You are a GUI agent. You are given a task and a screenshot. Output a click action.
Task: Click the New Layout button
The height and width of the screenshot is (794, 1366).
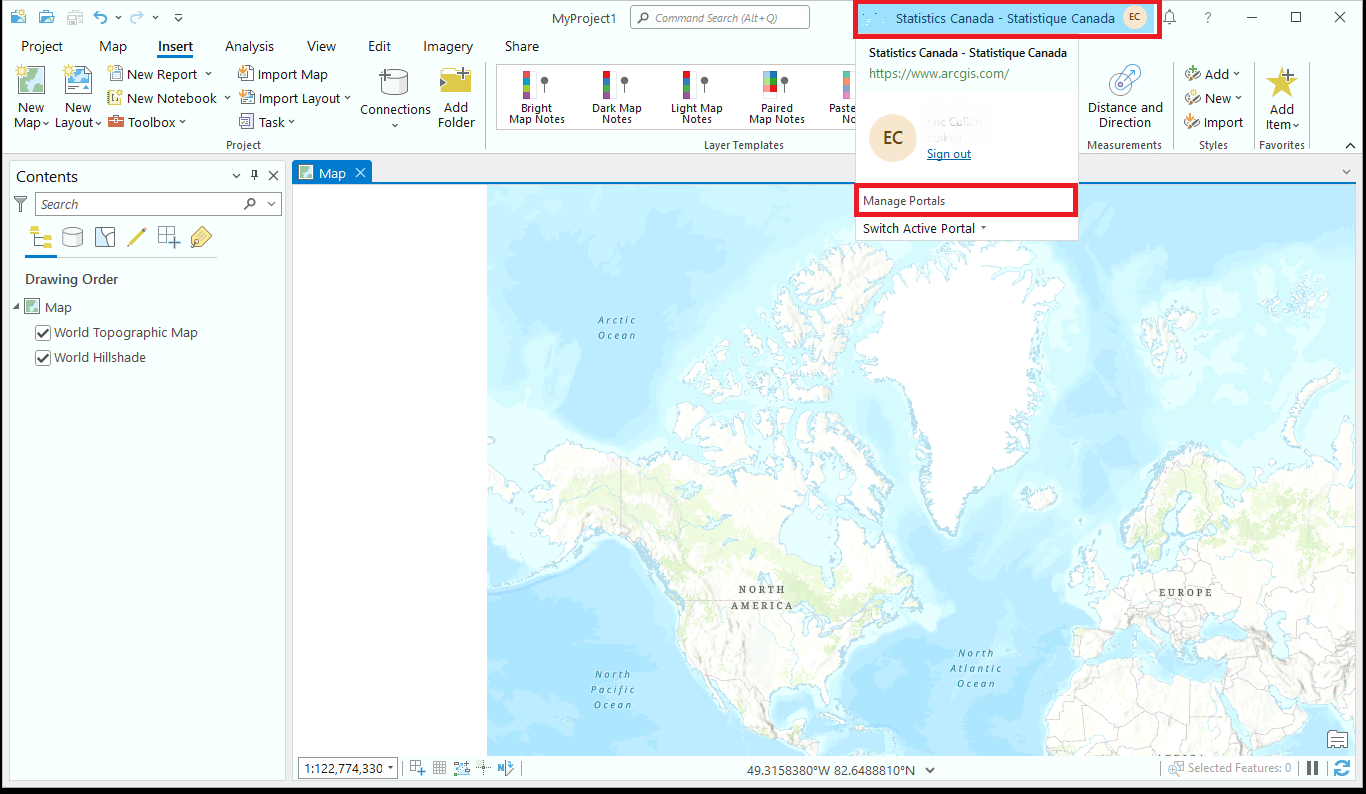tap(78, 97)
